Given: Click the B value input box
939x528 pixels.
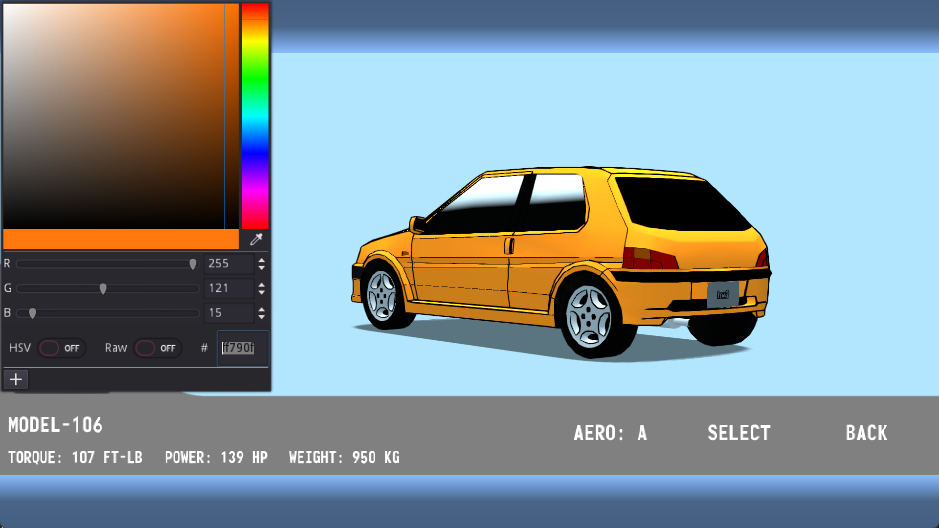Looking at the screenshot, I should tap(228, 313).
